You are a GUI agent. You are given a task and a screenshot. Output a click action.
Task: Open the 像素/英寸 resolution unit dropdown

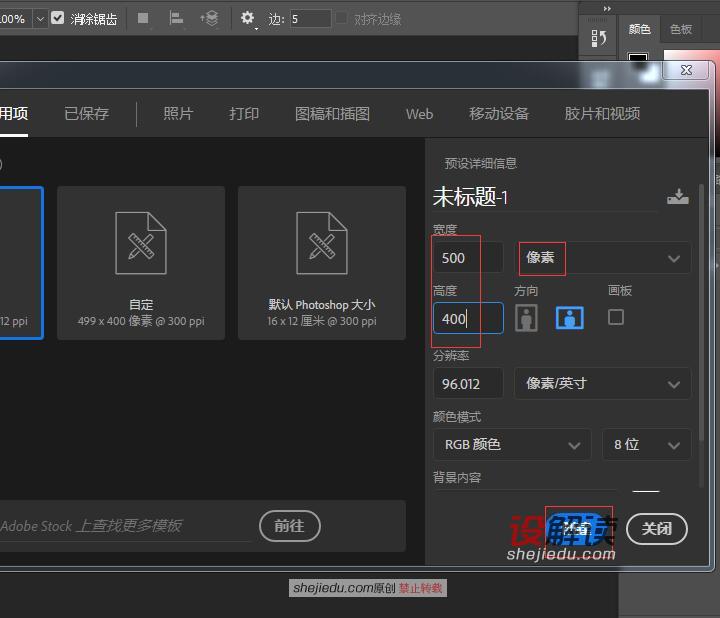(x=602, y=383)
